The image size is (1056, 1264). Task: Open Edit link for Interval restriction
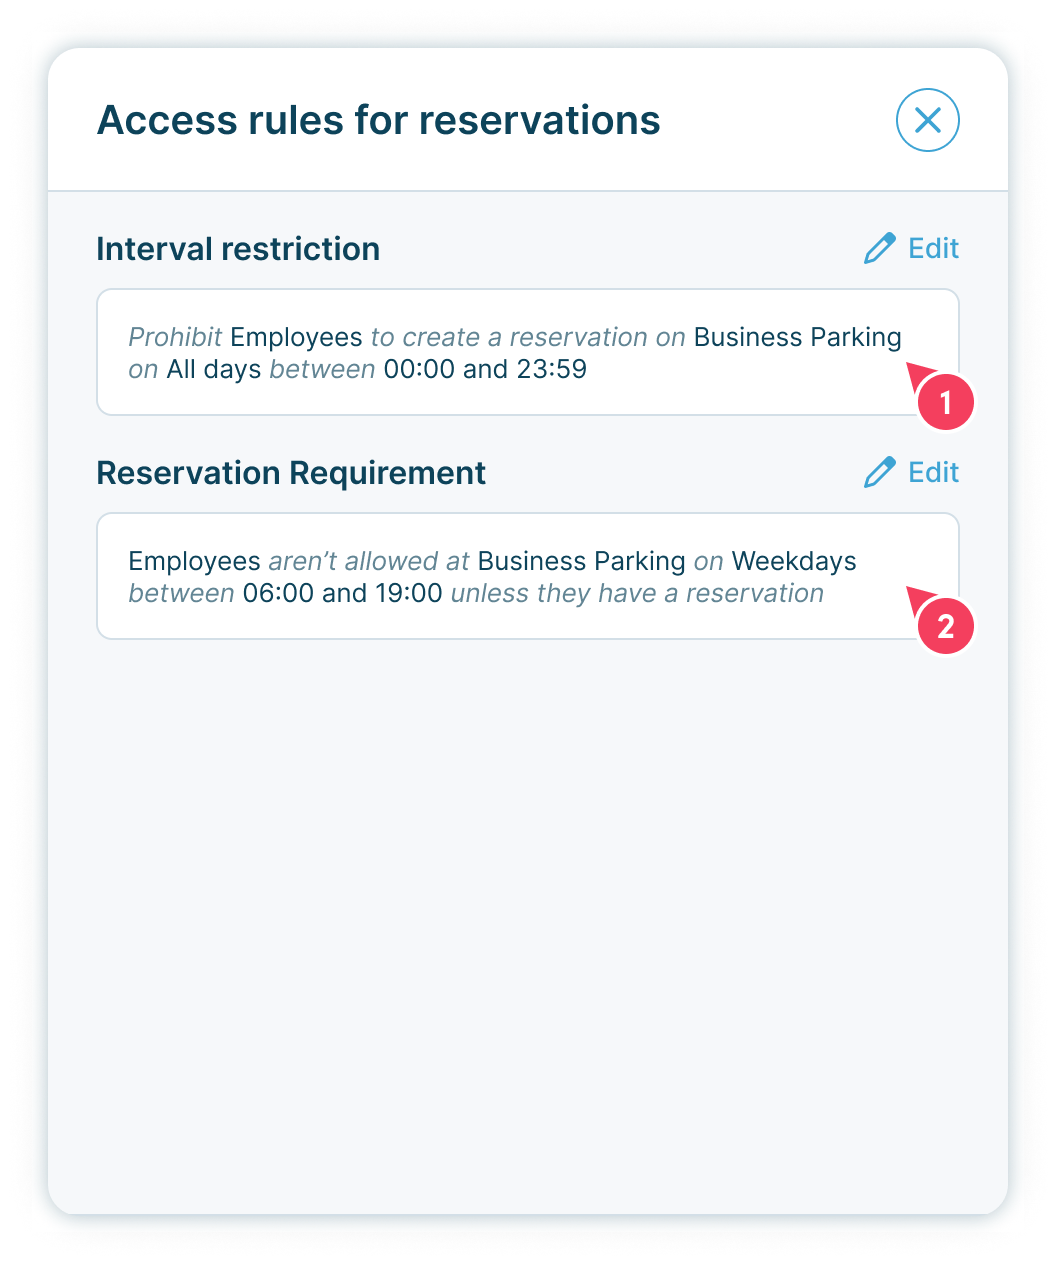tap(933, 249)
